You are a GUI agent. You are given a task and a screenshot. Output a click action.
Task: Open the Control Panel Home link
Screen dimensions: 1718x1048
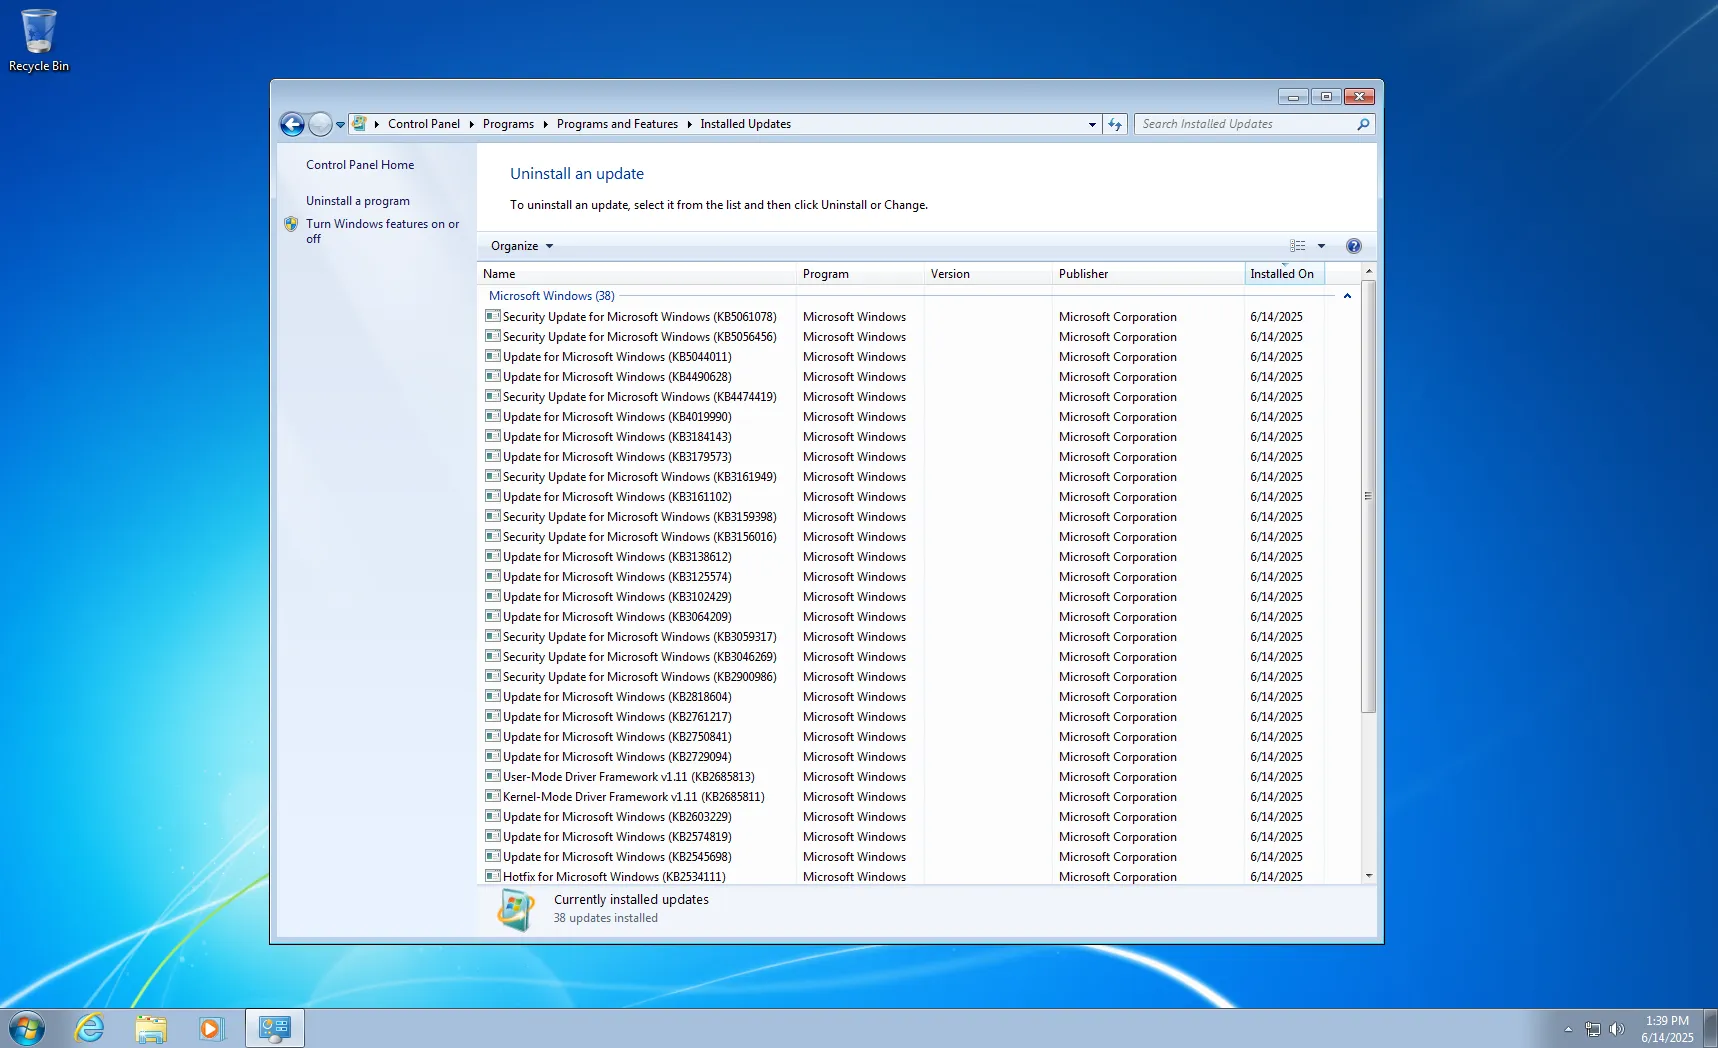pos(360,165)
